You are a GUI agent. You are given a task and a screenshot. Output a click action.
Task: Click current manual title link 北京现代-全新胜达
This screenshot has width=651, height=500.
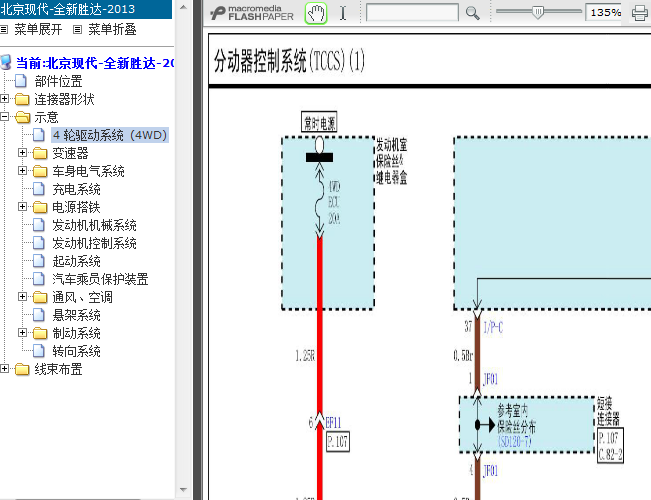click(95, 63)
